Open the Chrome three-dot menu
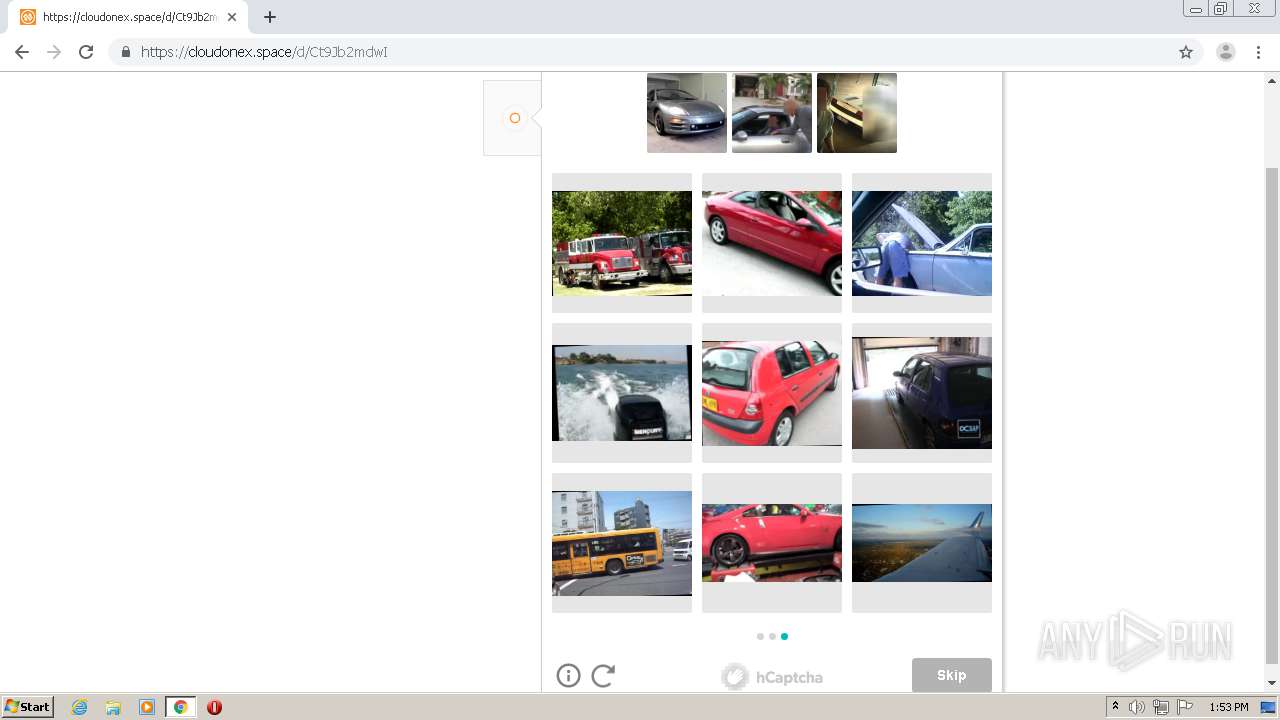This screenshot has height=720, width=1280. click(x=1258, y=52)
